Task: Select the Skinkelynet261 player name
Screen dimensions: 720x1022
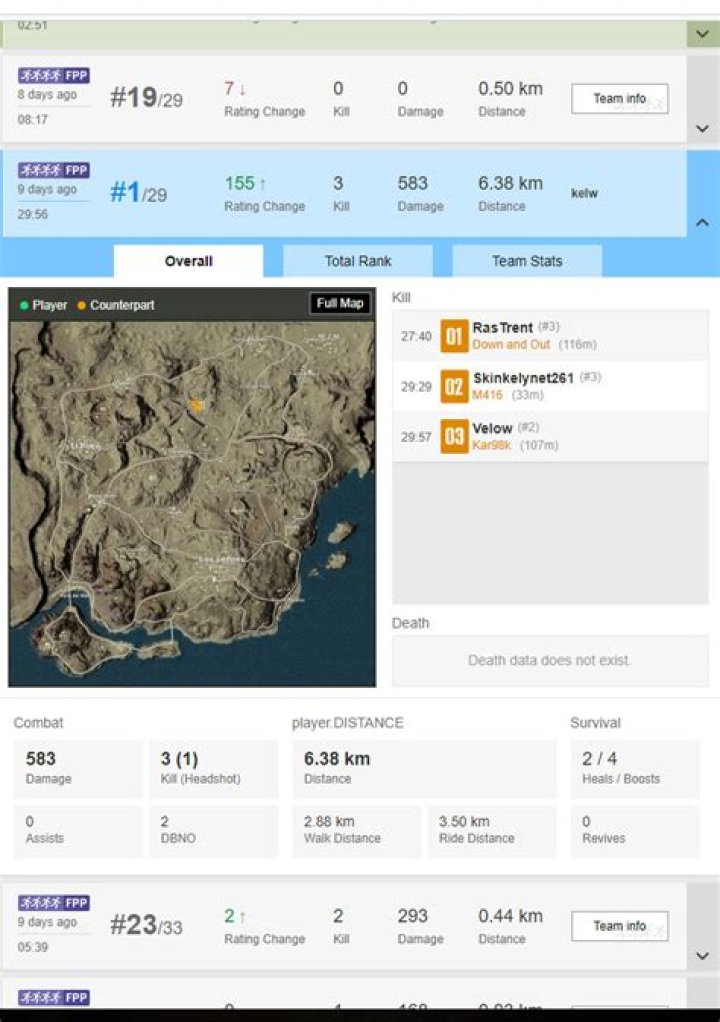Action: point(523,378)
